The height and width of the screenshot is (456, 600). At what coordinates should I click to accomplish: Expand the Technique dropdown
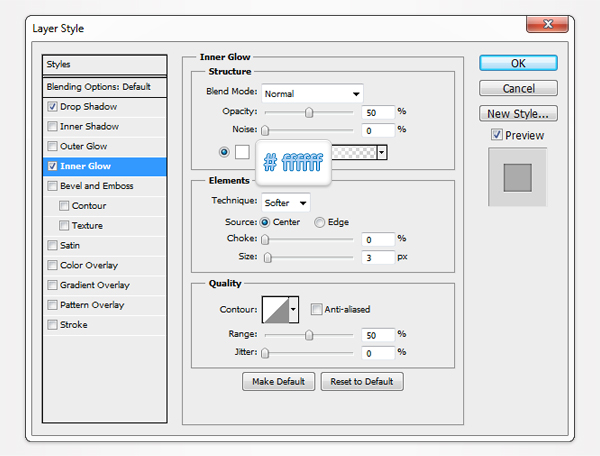285,203
